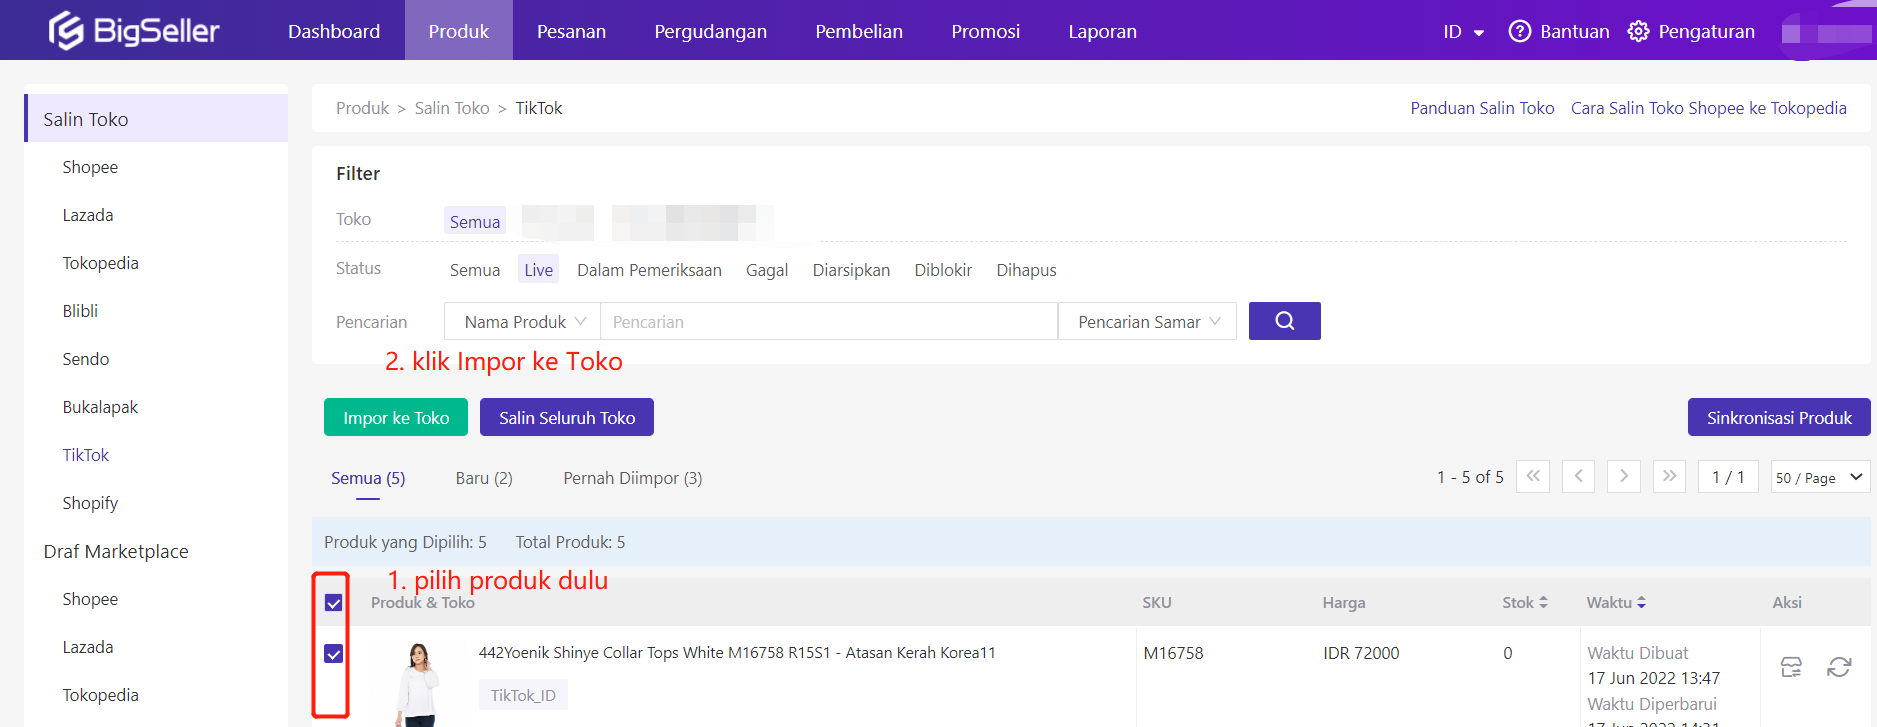Click the TikTok_ID store tag
Viewport: 1877px width, 727px height.
(x=523, y=695)
